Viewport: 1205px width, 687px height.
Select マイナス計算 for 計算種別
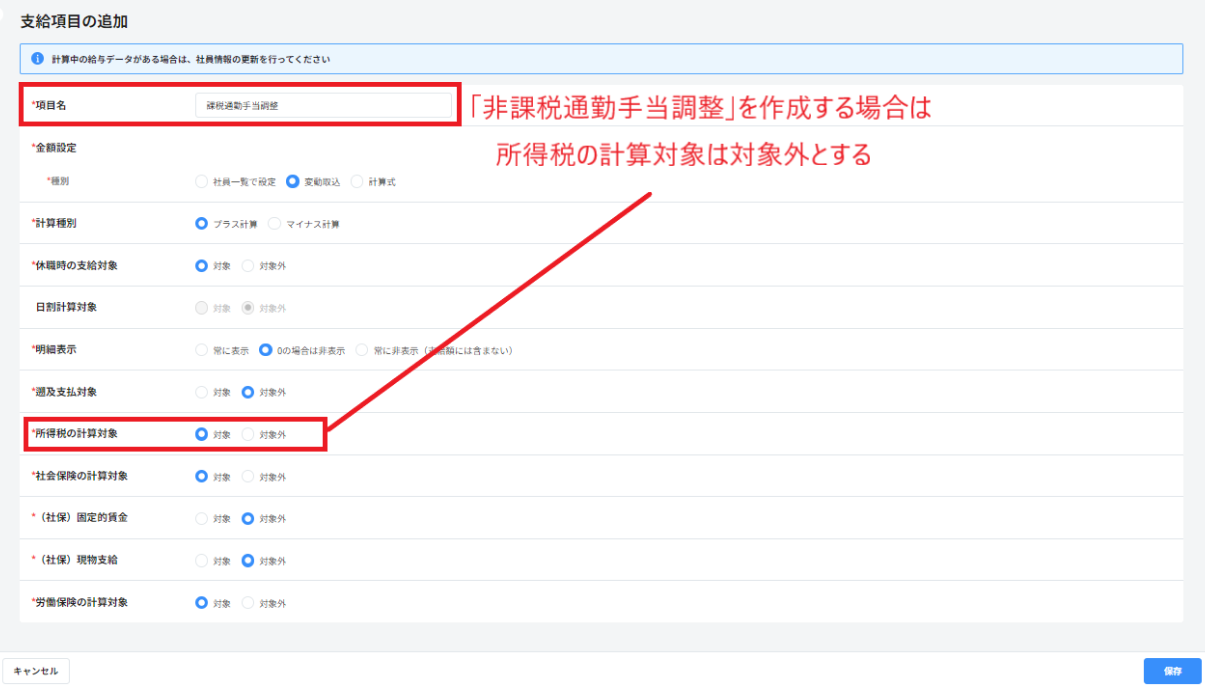pyautogui.click(x=274, y=224)
